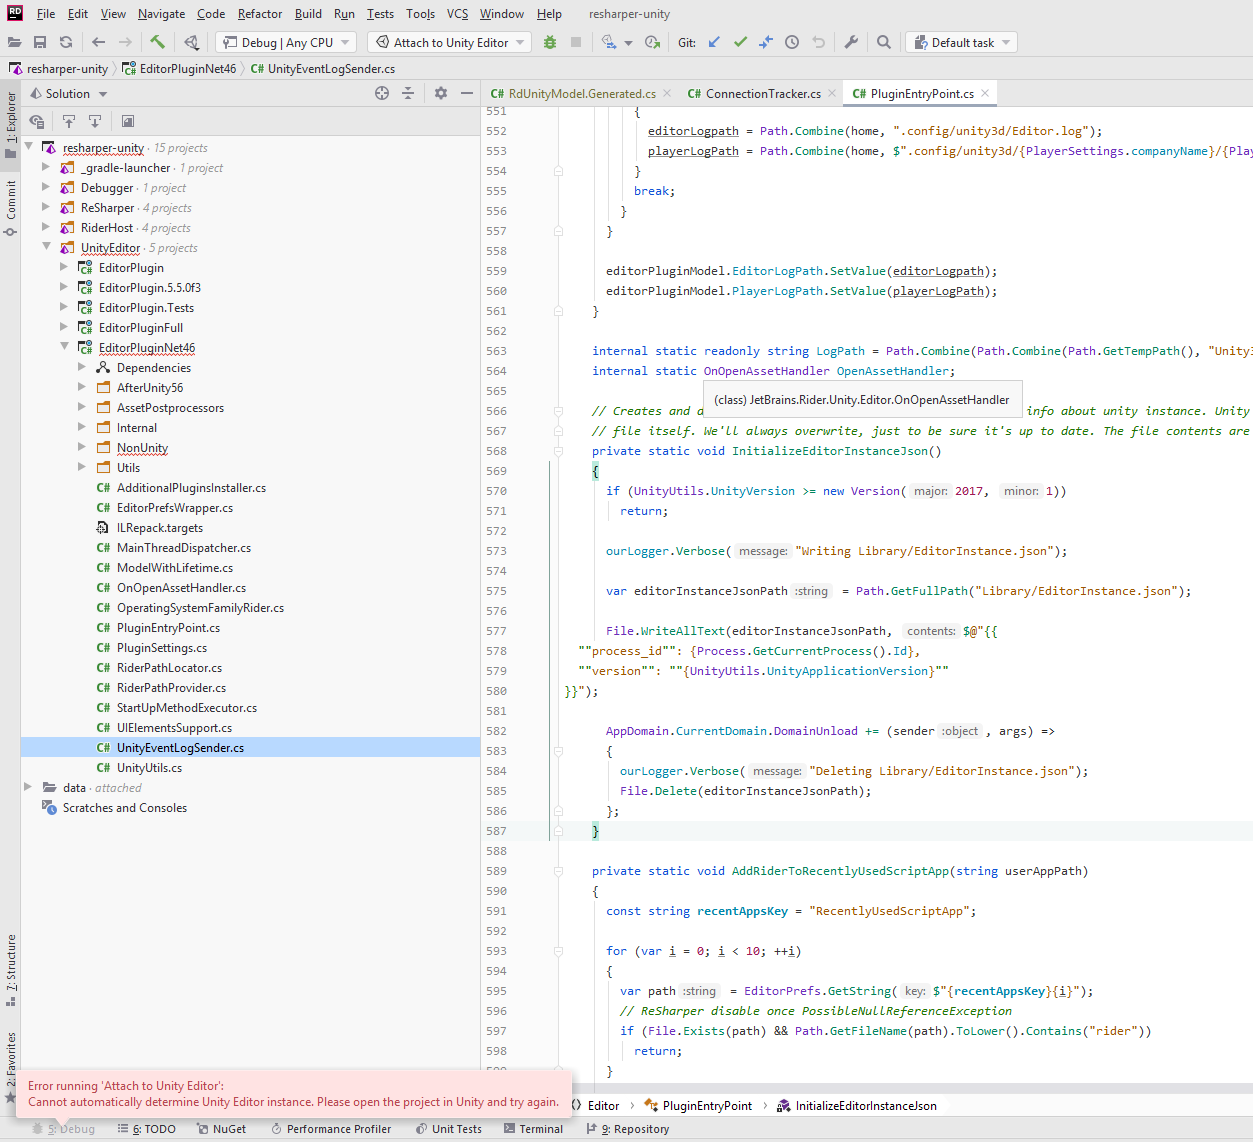Open settings via the wrench icon
Viewport: 1253px width, 1142px height.
(x=851, y=42)
